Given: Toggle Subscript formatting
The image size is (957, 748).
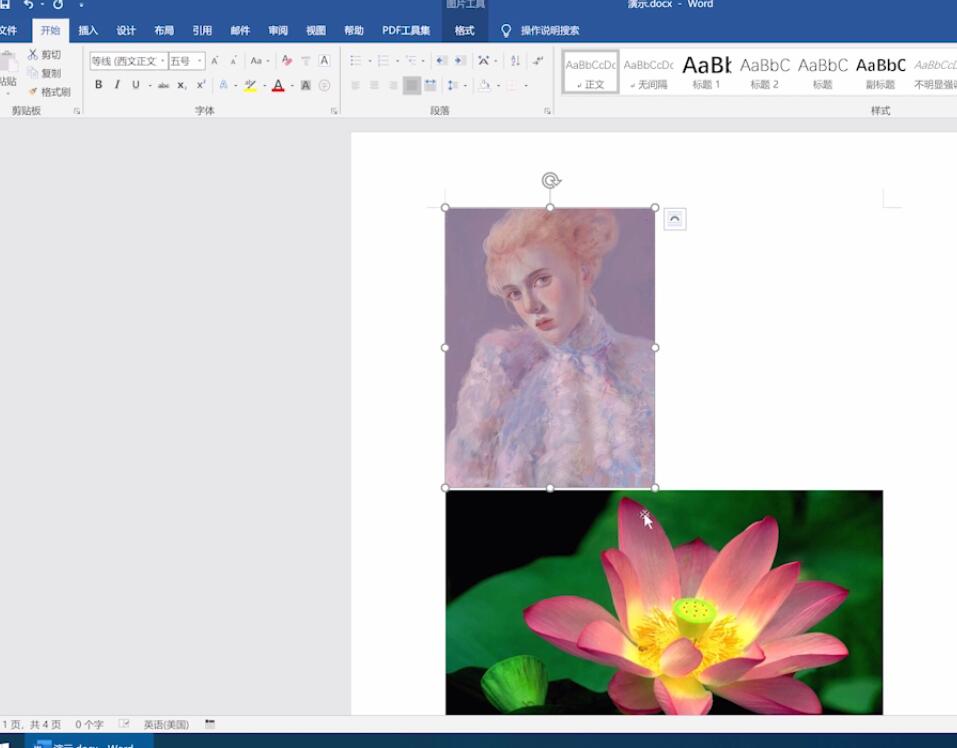Looking at the screenshot, I should click(x=182, y=85).
